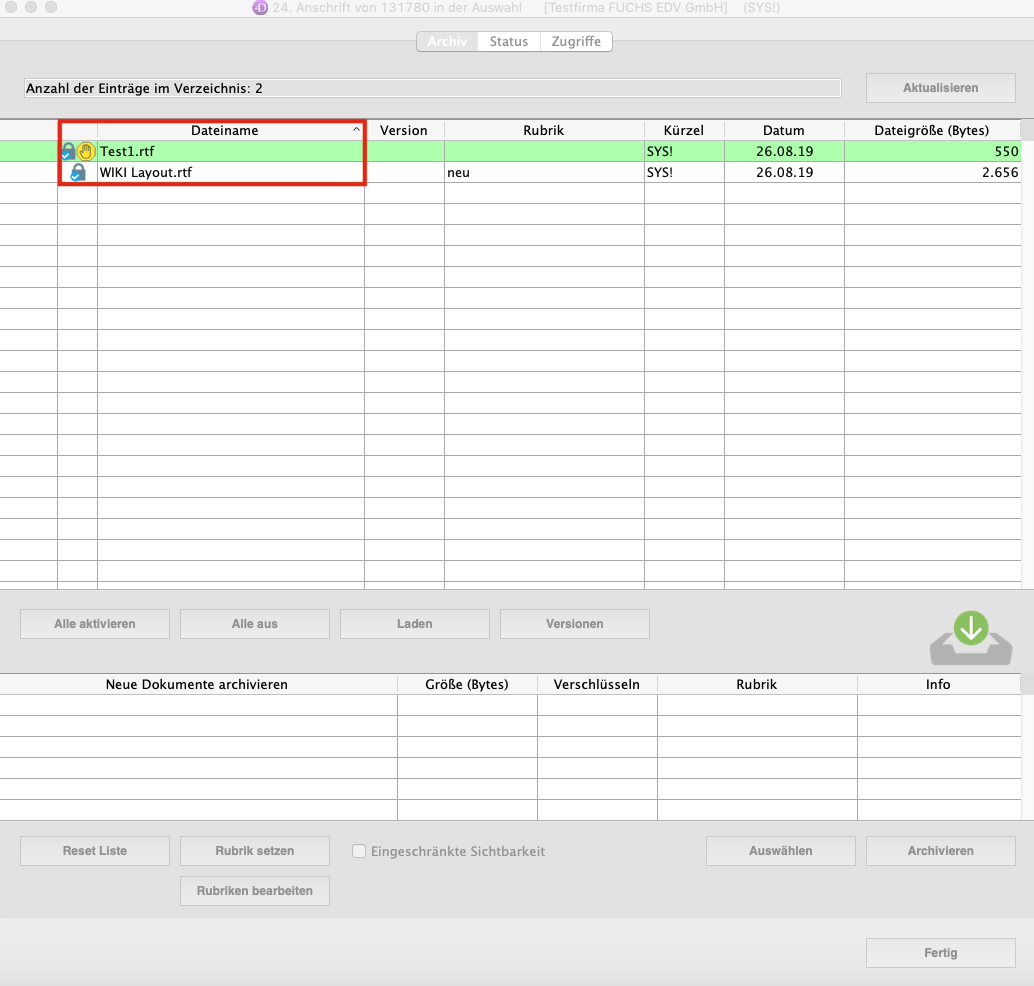This screenshot has height=986, width=1034.
Task: Click the yellow hand icon on Test1.rtf
Action: [86, 152]
